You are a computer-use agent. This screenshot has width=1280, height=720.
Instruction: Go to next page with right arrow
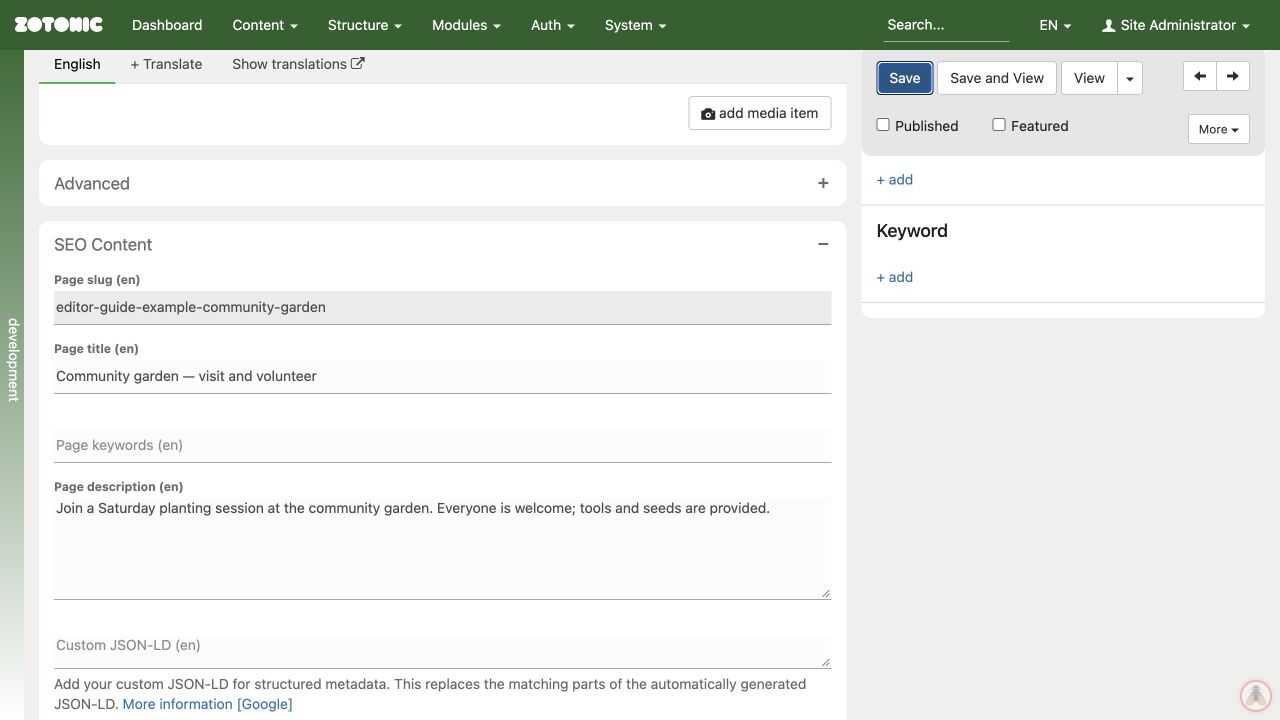click(1233, 76)
